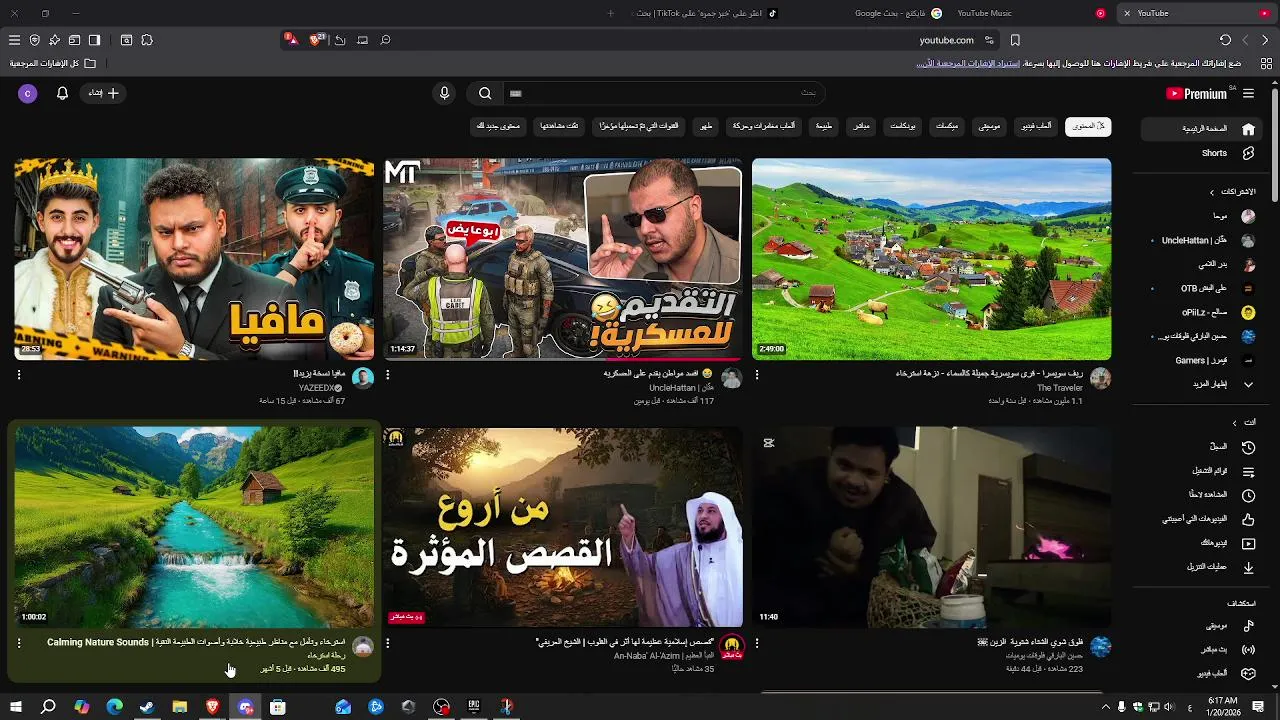
Task: Click the keyboard icon in search box
Action: pyautogui.click(x=516, y=93)
